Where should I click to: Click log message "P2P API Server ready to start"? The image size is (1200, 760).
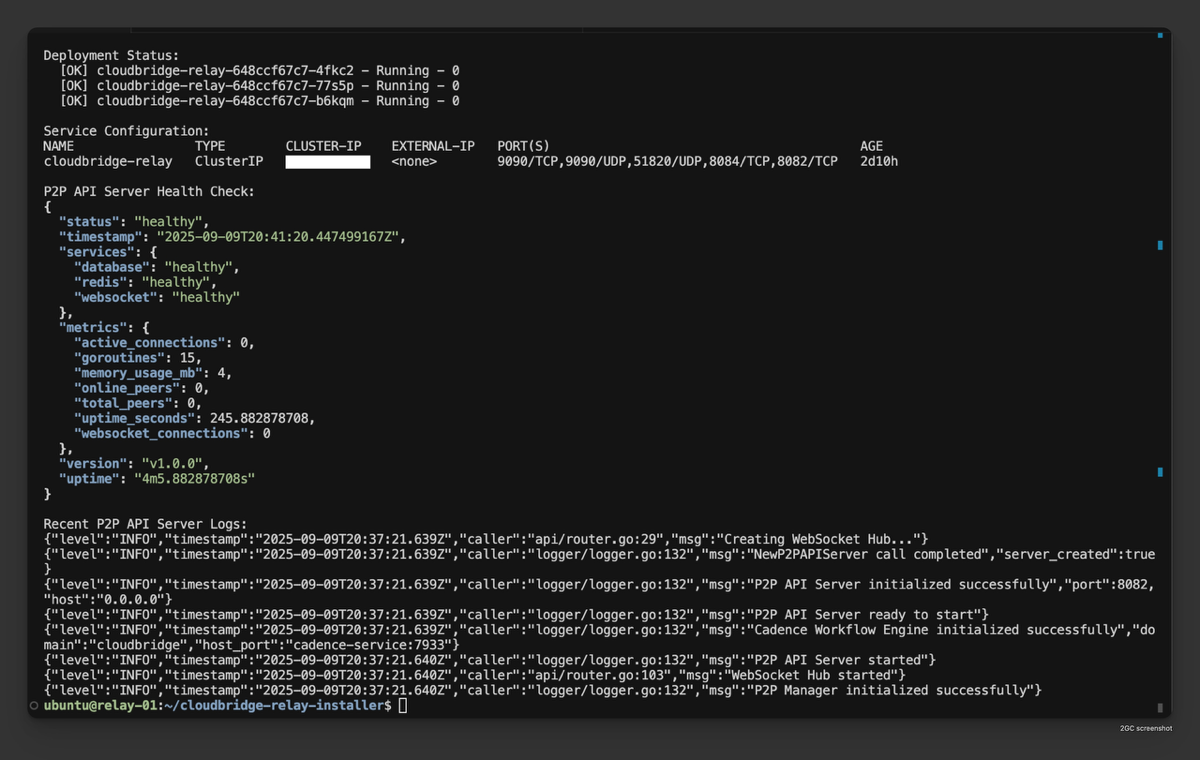(866, 614)
